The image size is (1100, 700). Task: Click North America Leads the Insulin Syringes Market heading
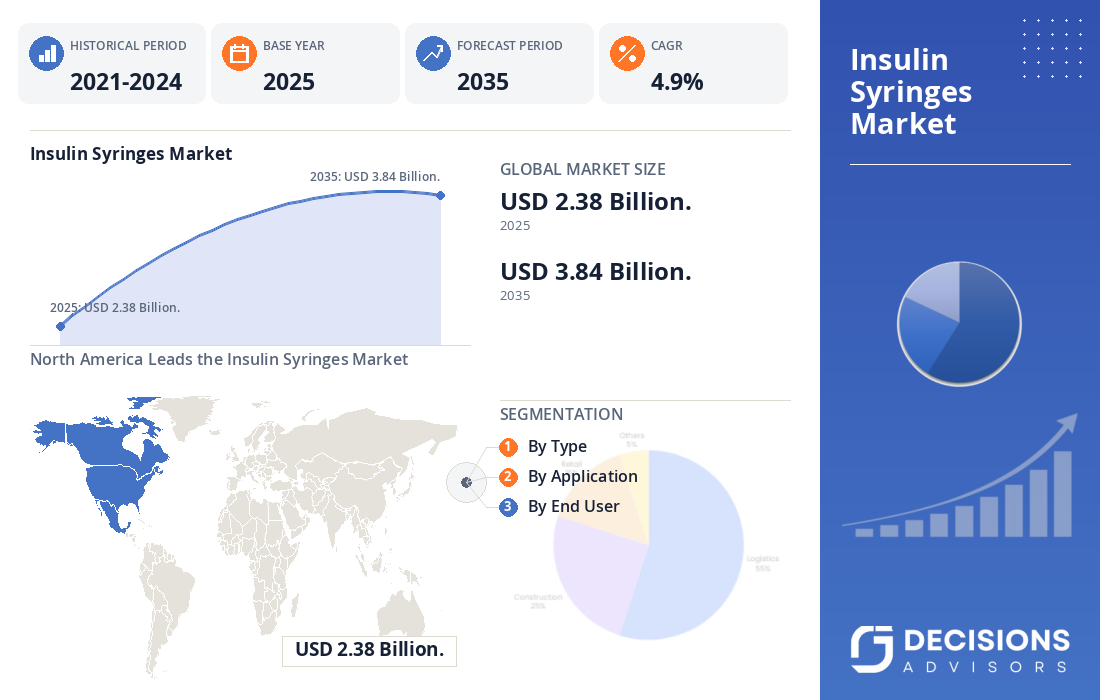pos(219,359)
